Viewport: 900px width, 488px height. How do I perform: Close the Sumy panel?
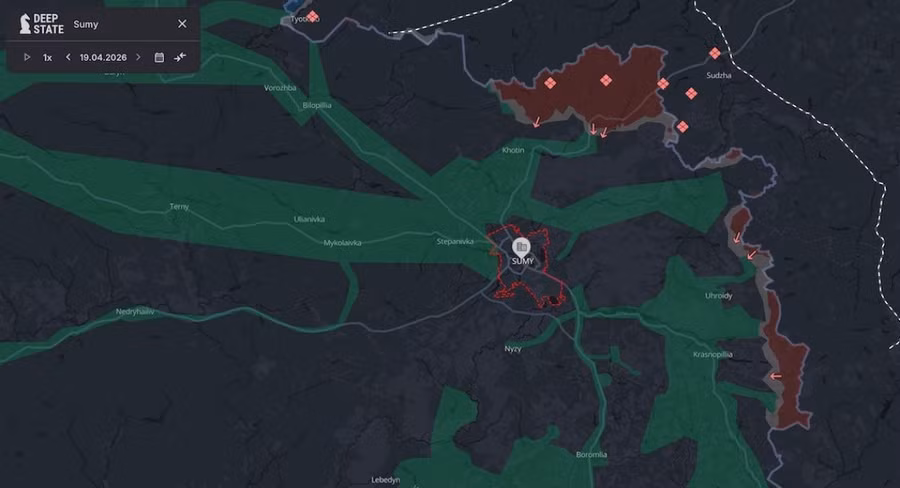182,24
